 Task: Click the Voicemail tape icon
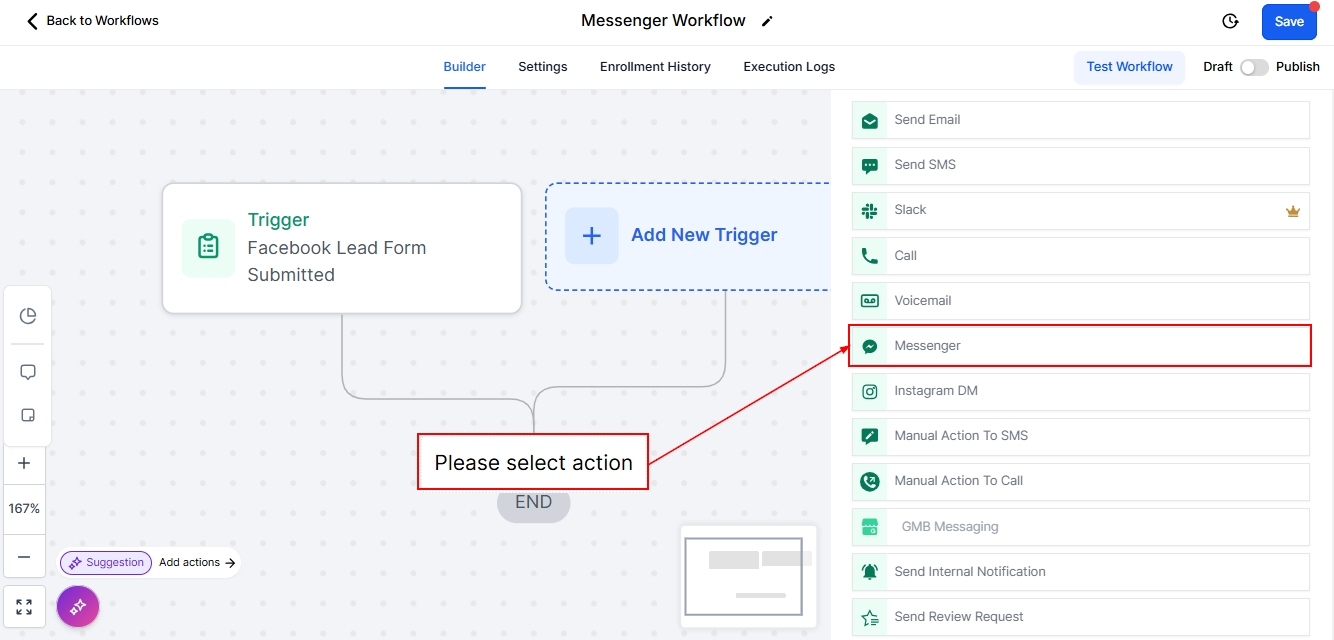click(870, 301)
